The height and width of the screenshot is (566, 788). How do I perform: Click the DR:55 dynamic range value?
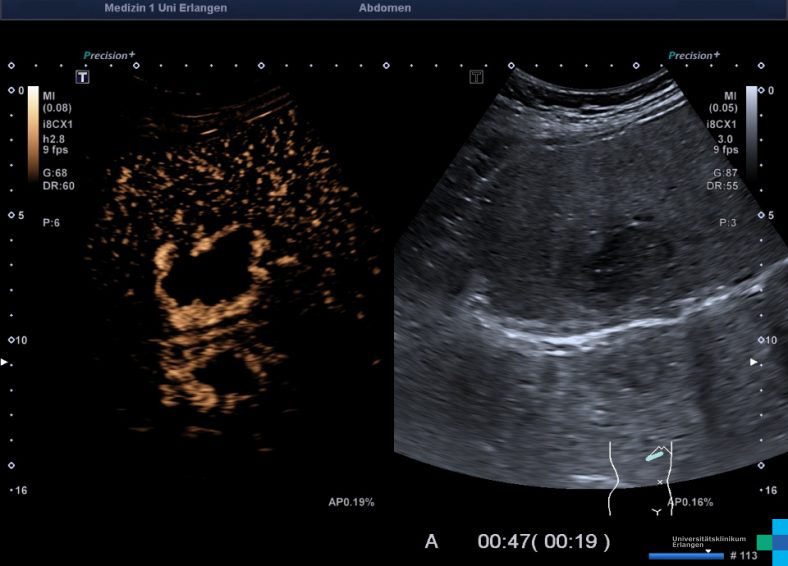[x=721, y=186]
